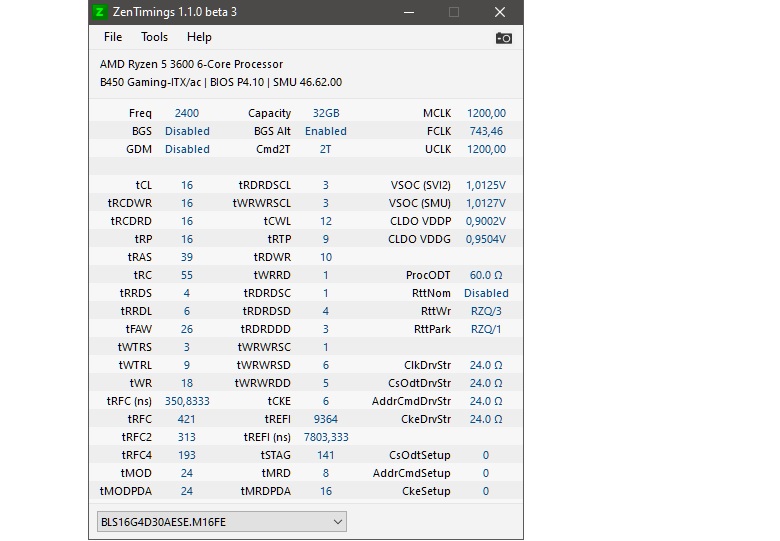Viewport: 780px width, 541px height.
Task: Click the tRAS value 39
Action: click(x=187, y=257)
